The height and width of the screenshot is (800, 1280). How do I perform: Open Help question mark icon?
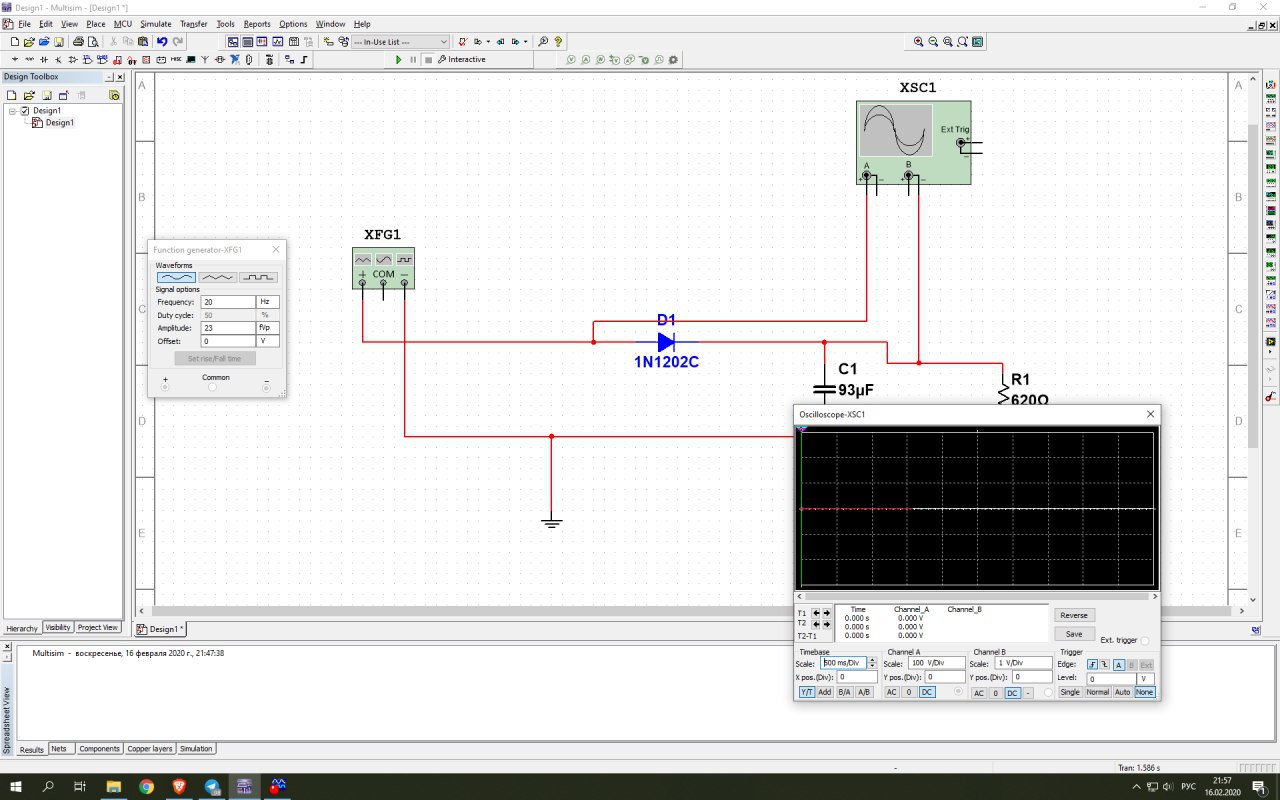tap(558, 42)
